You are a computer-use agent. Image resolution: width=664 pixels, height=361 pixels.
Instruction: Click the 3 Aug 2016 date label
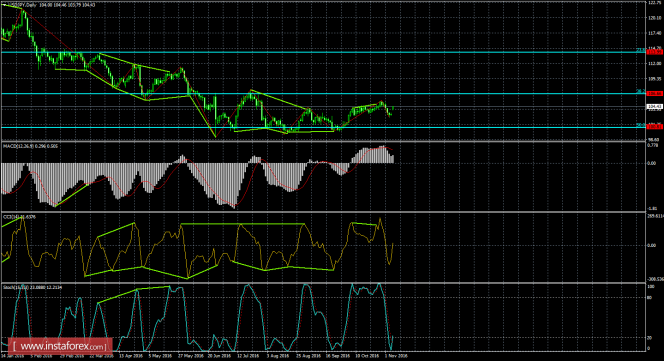click(x=278, y=356)
